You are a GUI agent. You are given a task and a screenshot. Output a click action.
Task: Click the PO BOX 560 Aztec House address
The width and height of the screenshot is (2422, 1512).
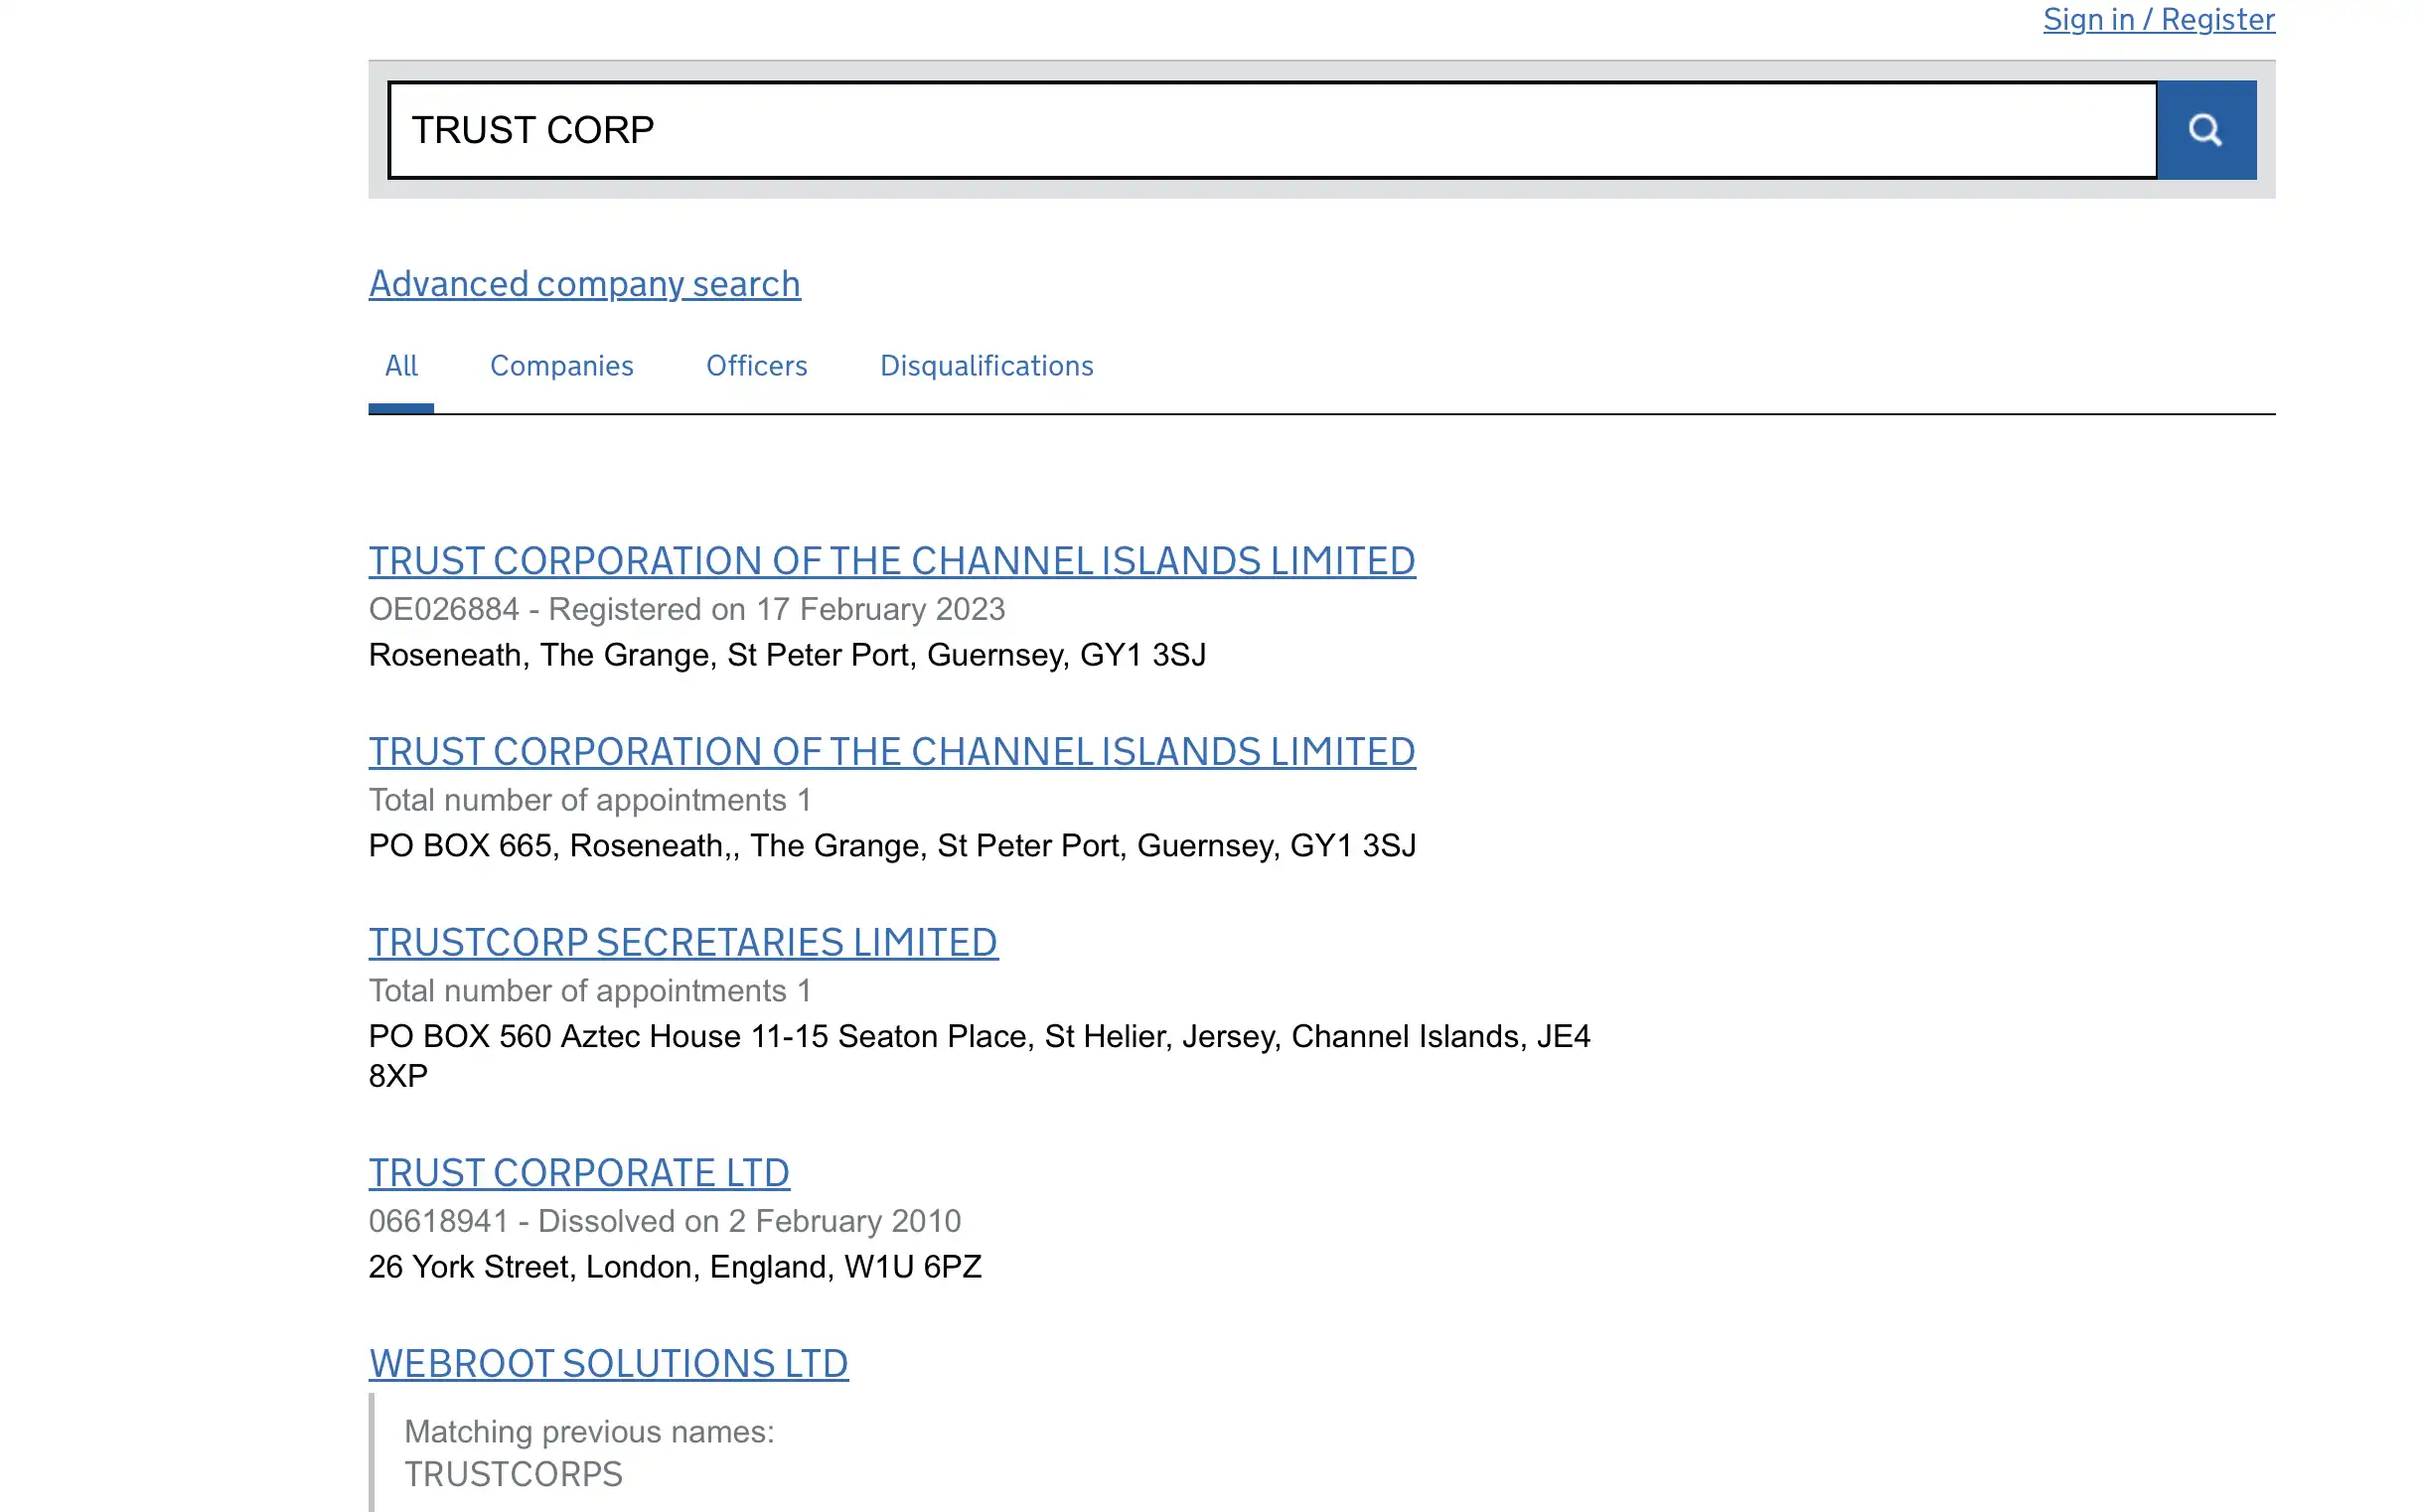click(x=979, y=1056)
